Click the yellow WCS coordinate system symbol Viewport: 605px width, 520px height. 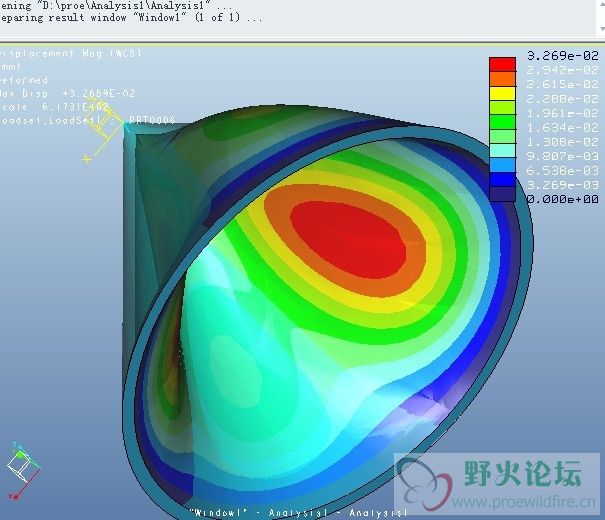[103, 131]
